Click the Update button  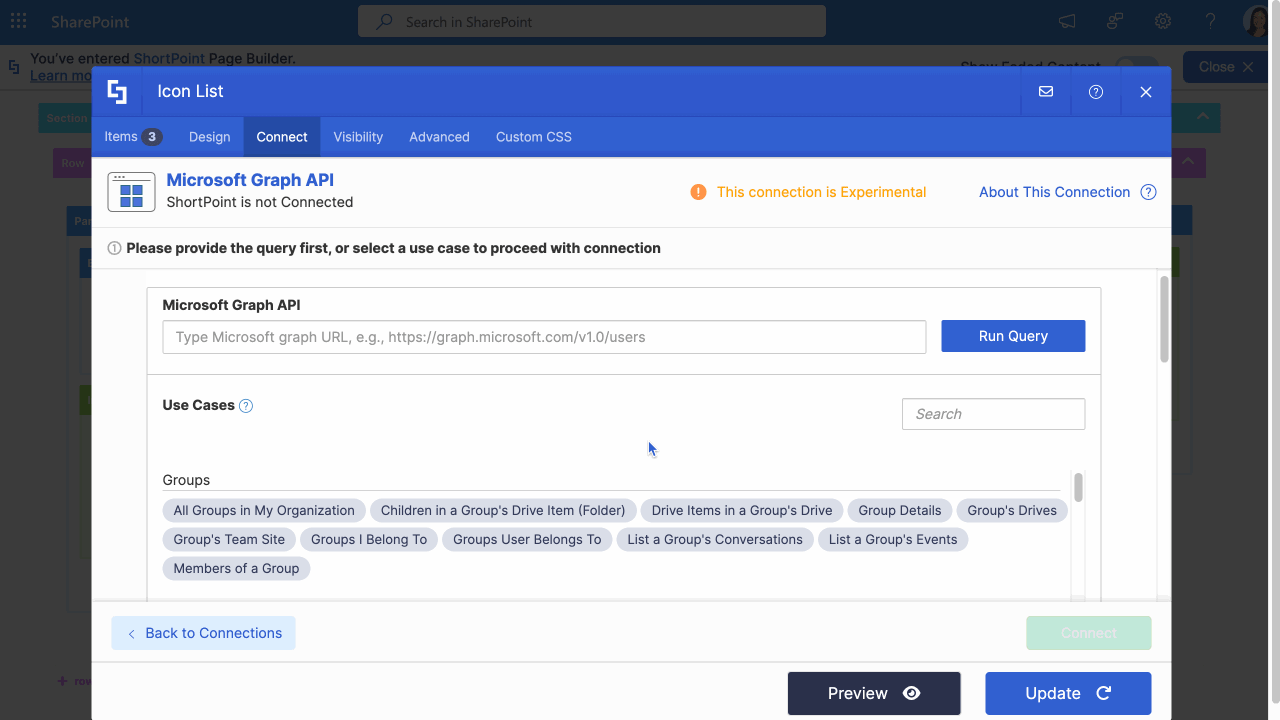1068,693
